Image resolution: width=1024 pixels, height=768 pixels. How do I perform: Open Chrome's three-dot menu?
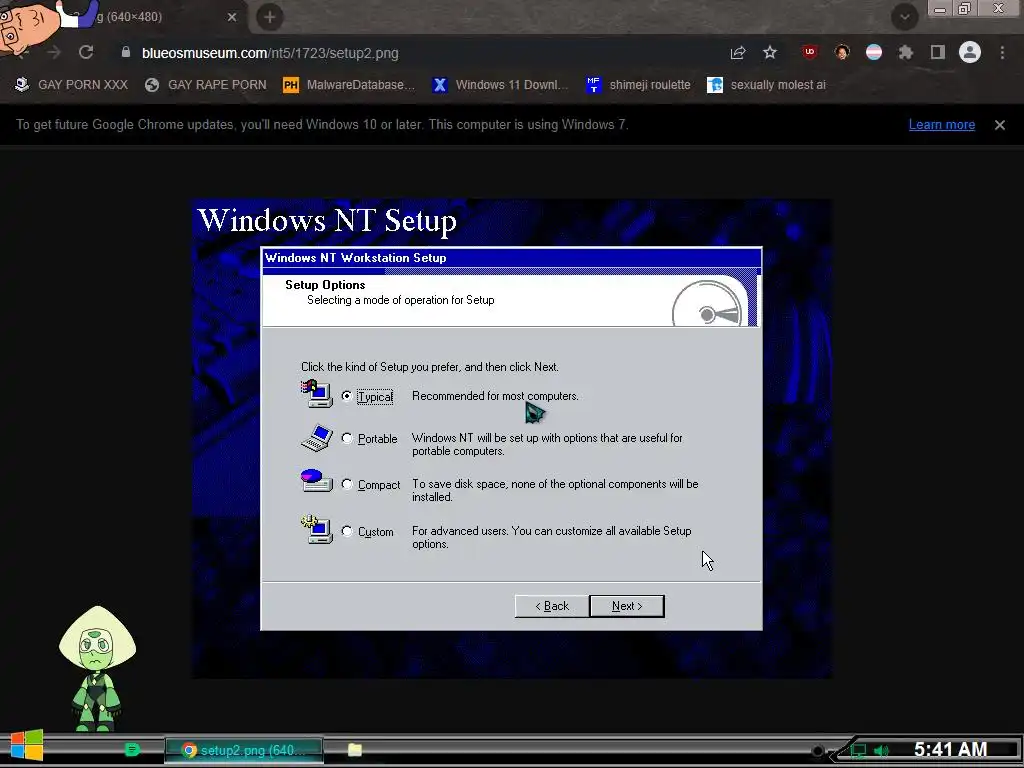1002,52
